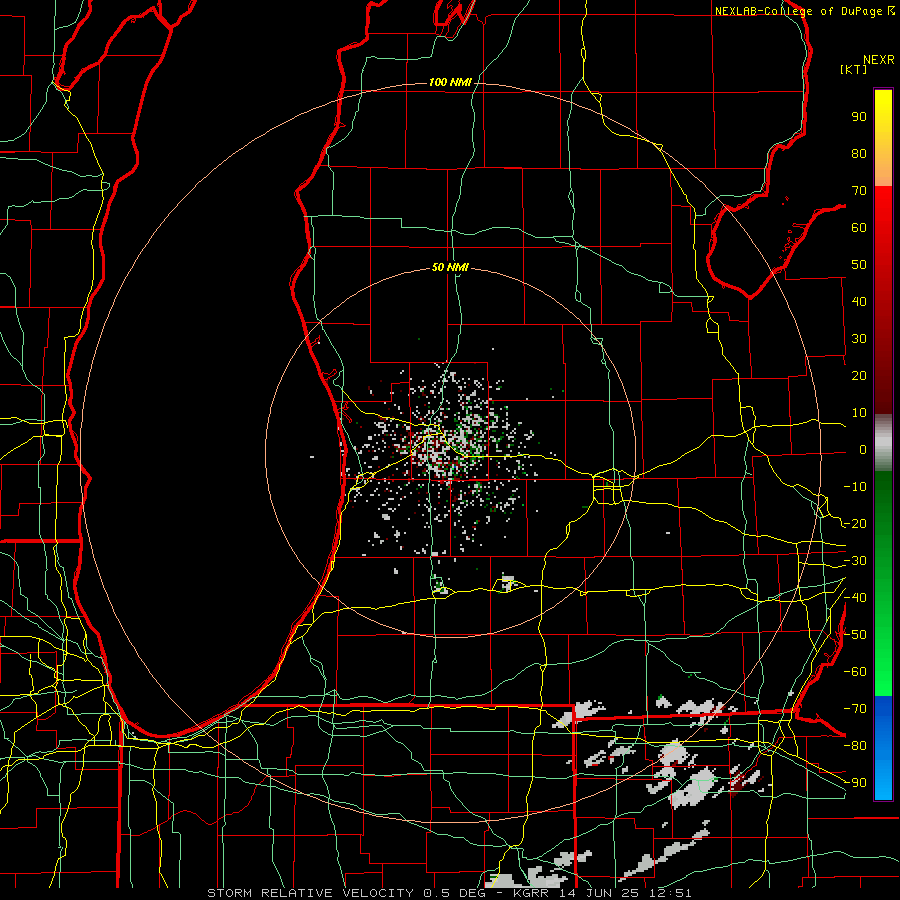The image size is (900, 900).
Task: Click the -40 value on the scale
Action: click(x=855, y=598)
